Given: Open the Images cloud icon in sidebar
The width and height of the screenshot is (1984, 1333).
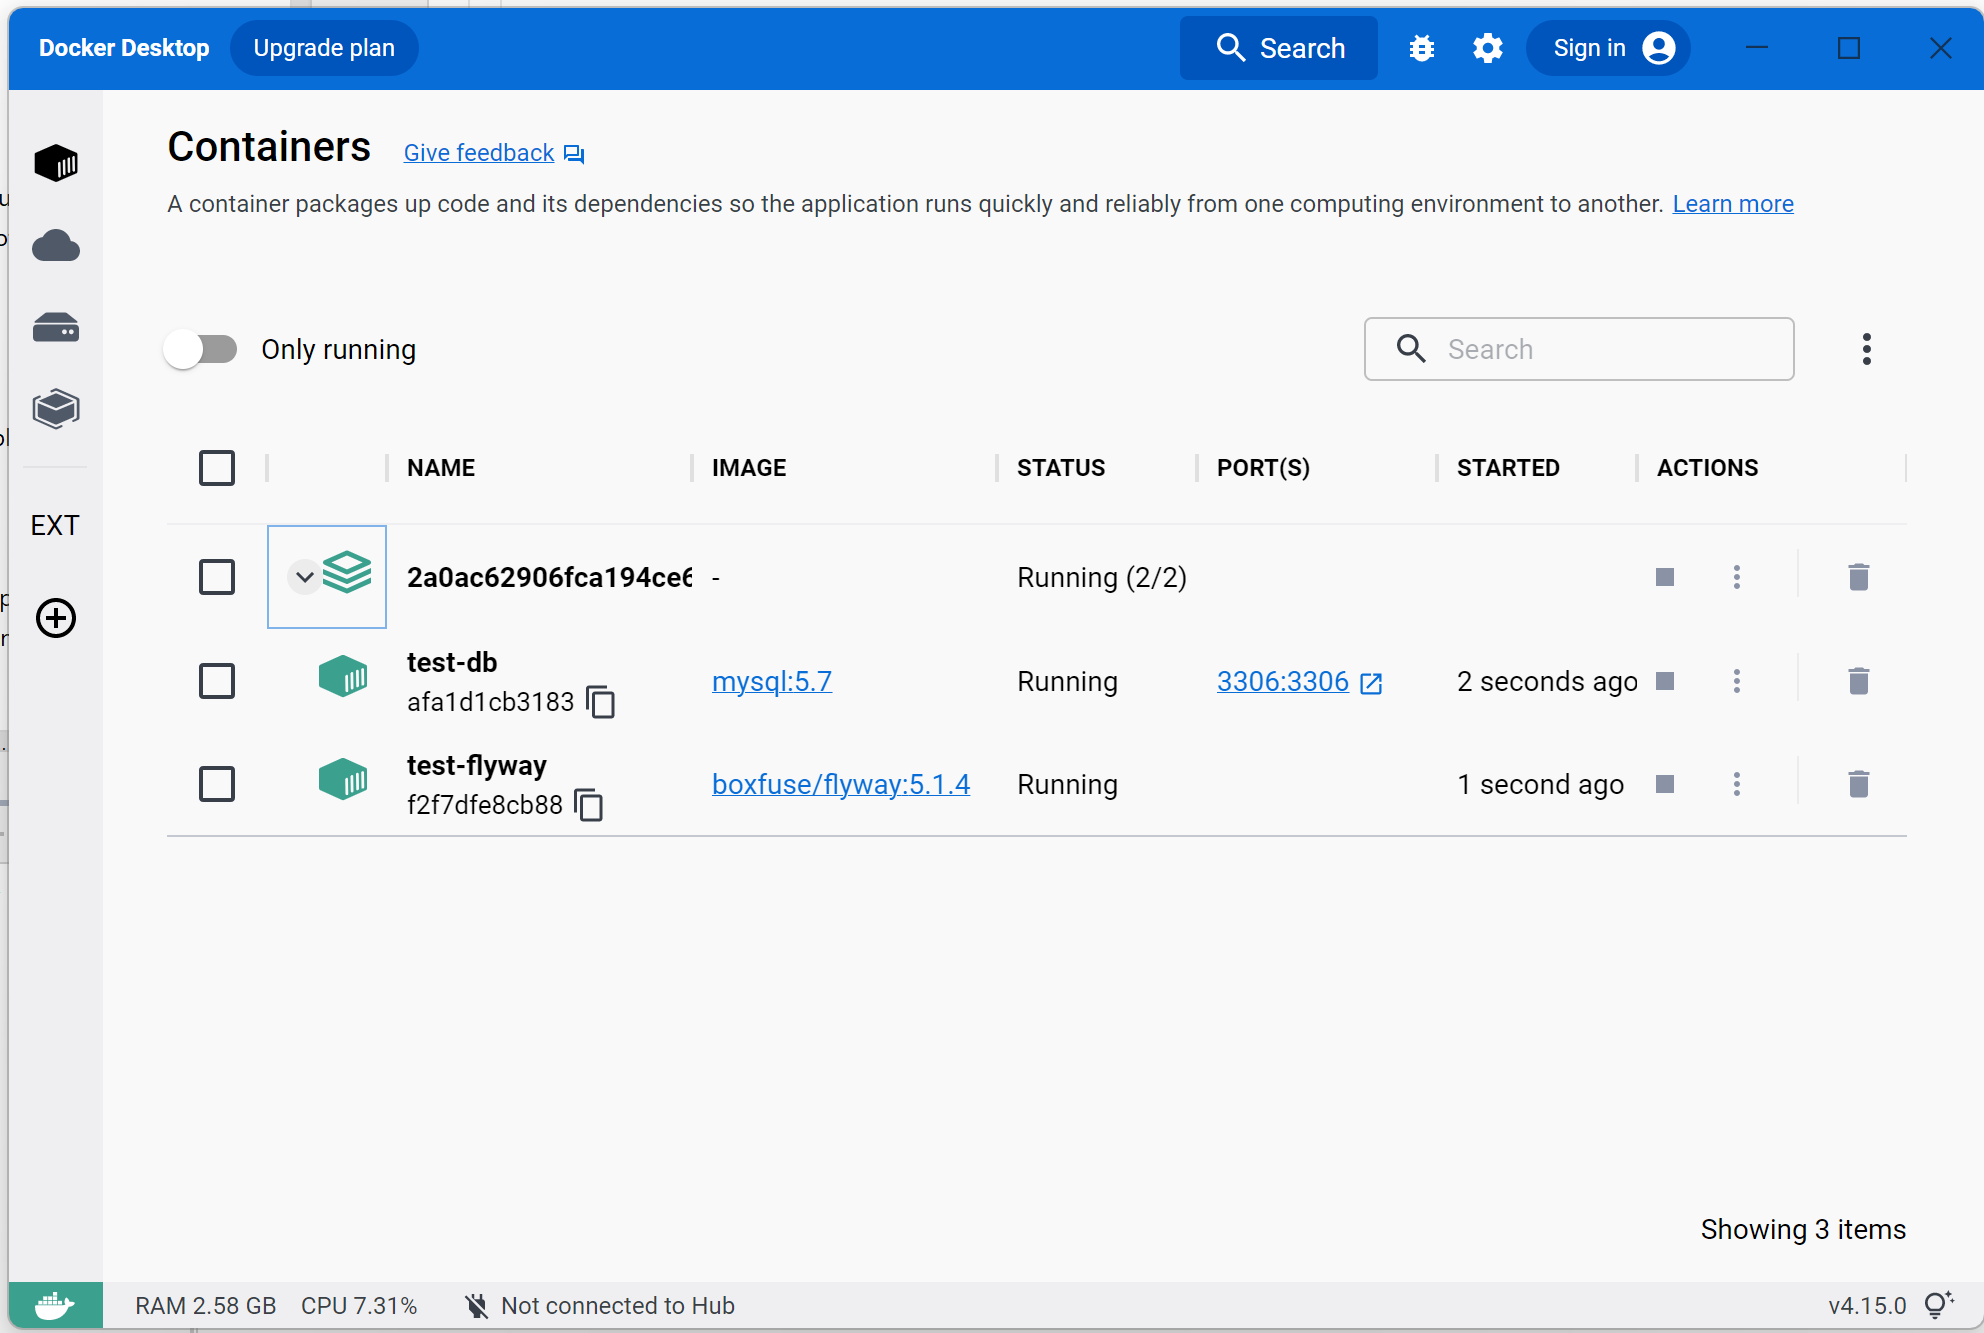Looking at the screenshot, I should pos(56,246).
